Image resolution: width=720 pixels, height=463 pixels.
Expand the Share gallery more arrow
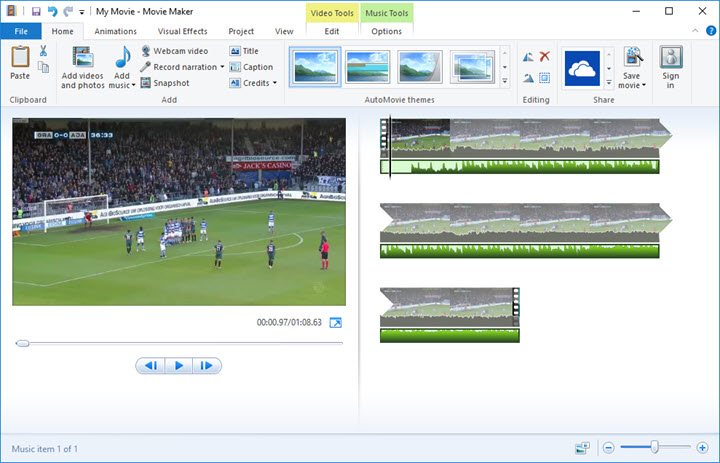(609, 82)
